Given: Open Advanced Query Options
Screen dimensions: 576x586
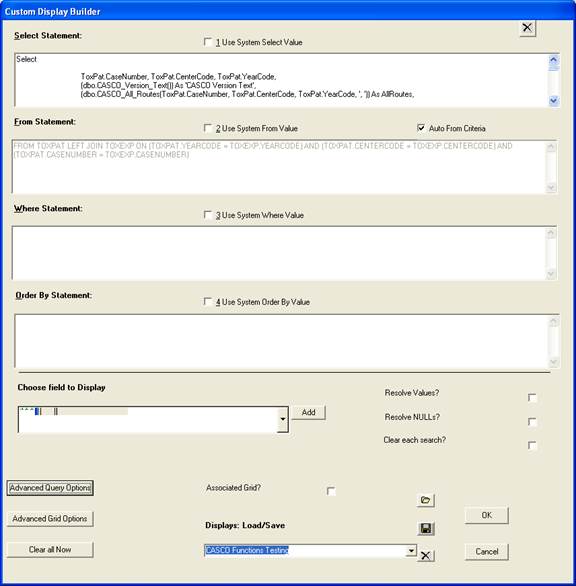Looking at the screenshot, I should pyautogui.click(x=50, y=488).
